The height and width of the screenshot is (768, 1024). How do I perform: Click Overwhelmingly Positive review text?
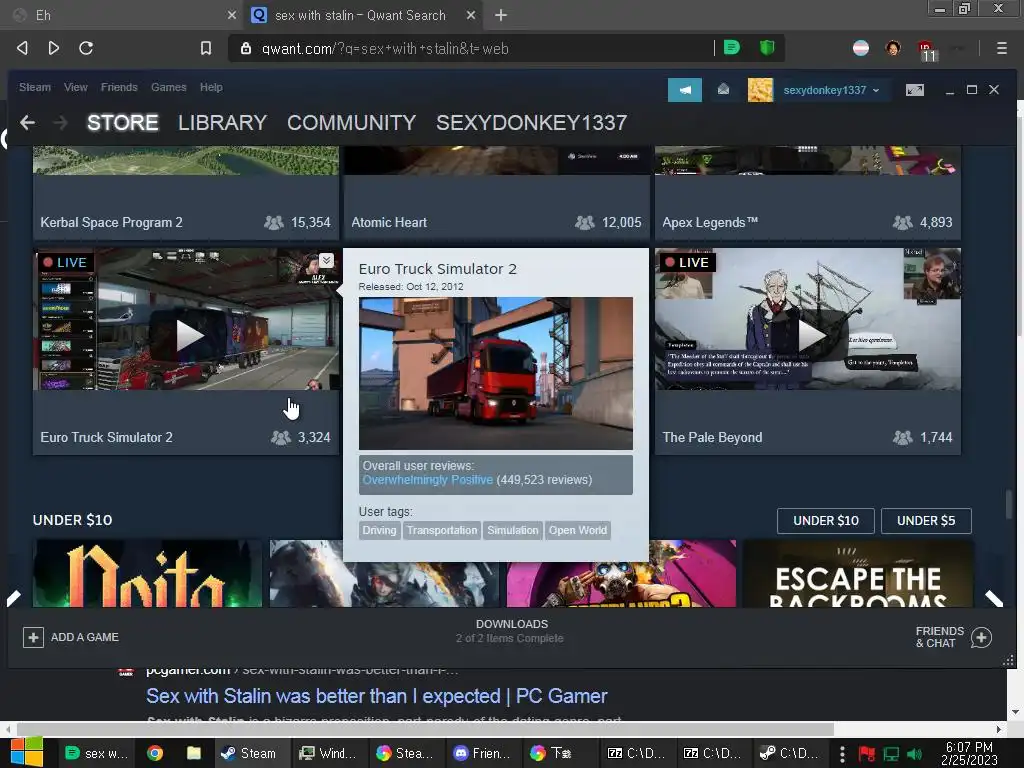point(427,480)
